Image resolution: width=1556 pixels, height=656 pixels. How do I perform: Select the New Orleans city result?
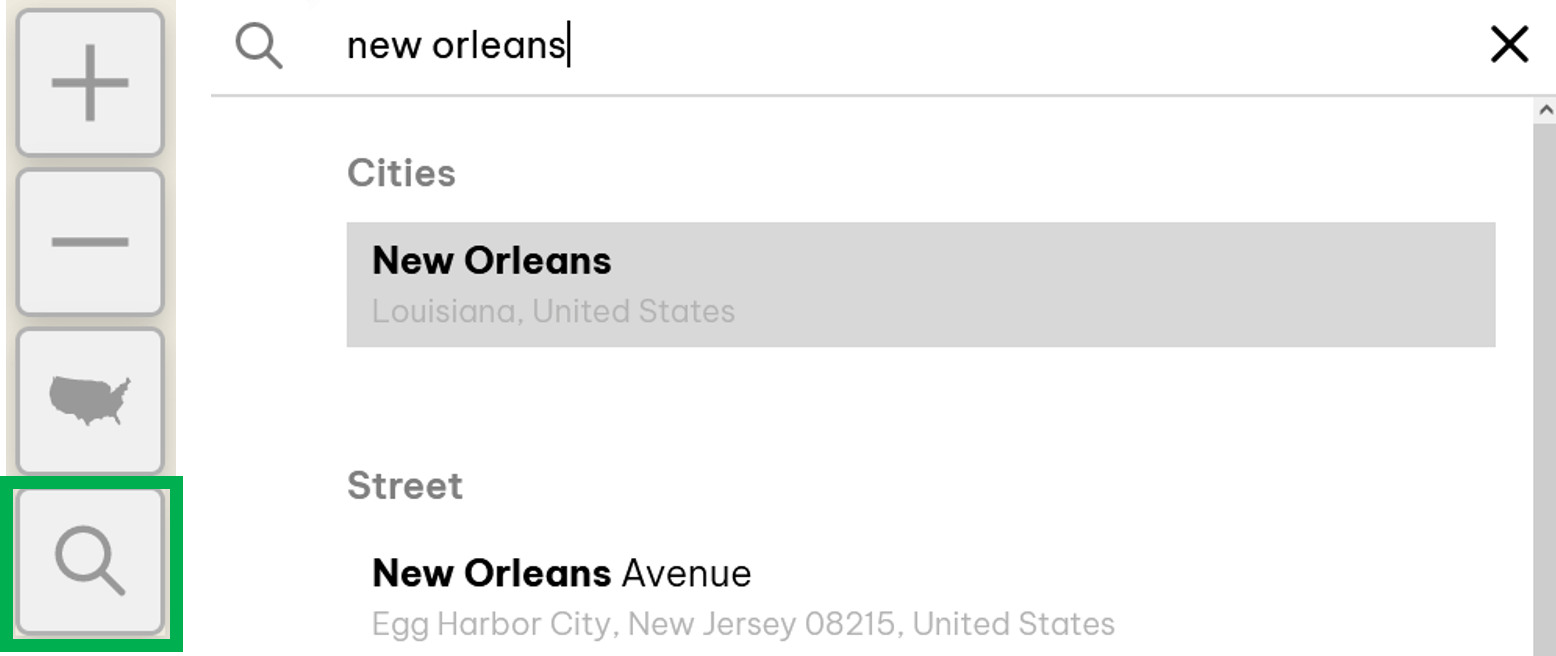[x=920, y=285]
